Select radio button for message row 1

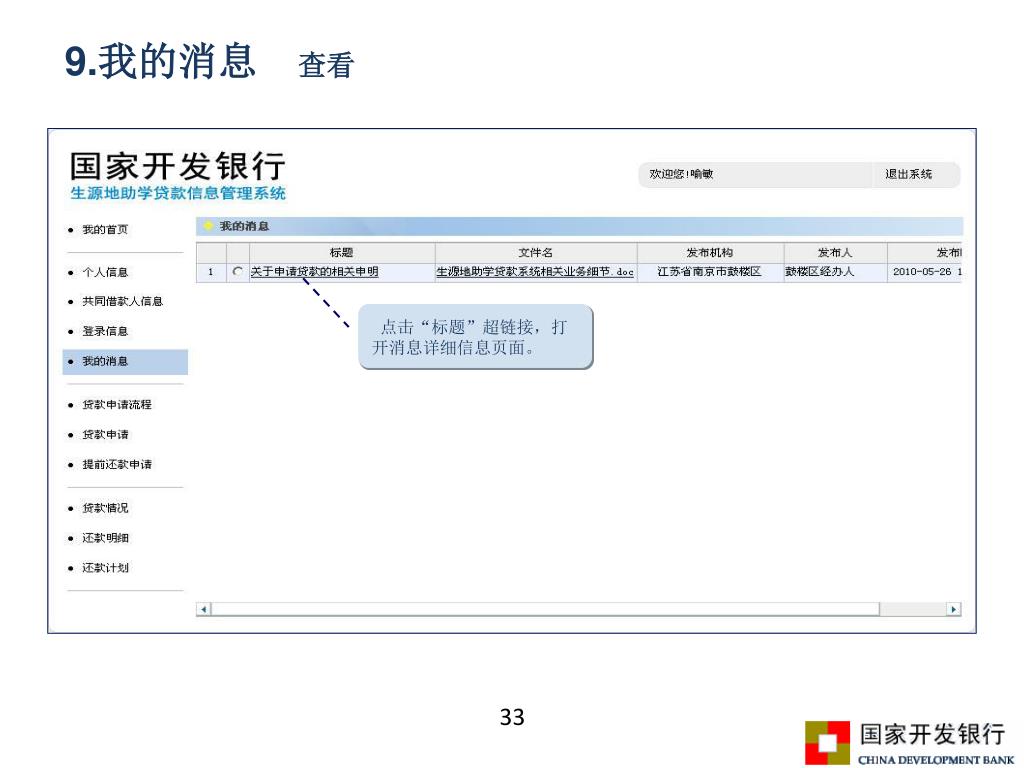click(238, 272)
